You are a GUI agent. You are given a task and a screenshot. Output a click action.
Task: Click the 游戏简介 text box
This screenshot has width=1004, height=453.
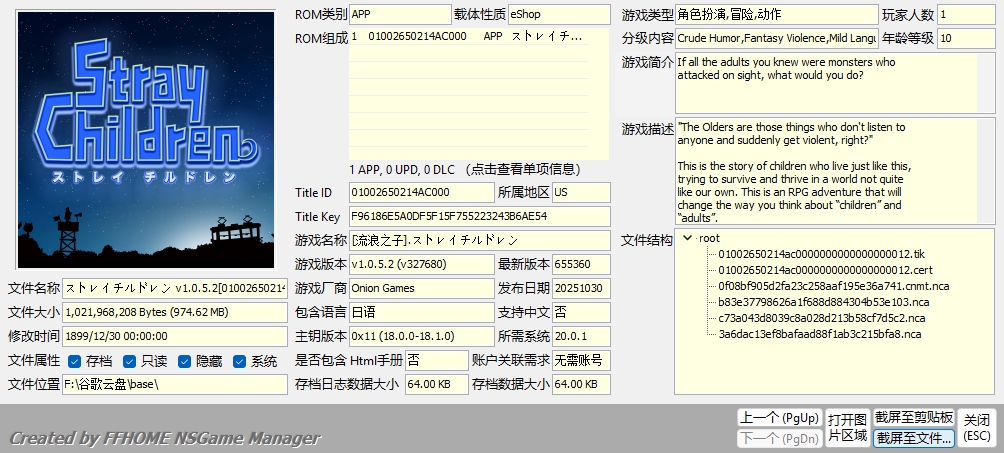(x=835, y=83)
